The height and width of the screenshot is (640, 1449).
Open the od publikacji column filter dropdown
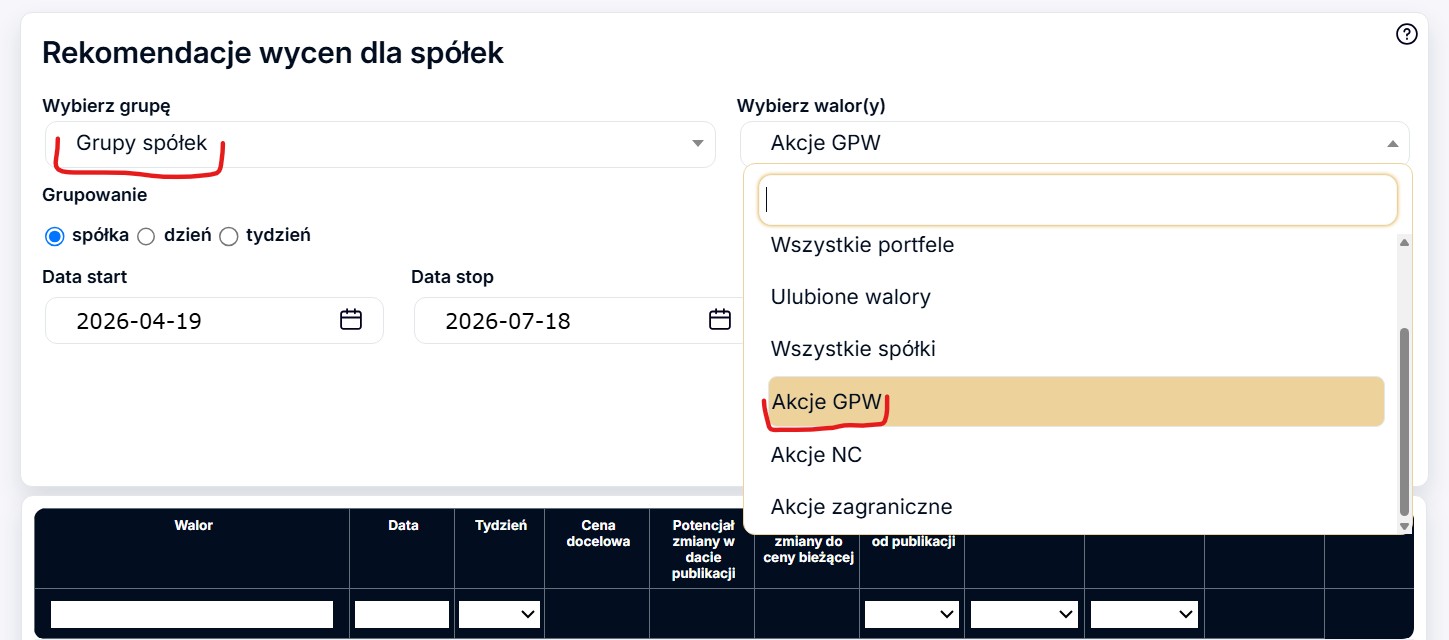(x=912, y=614)
